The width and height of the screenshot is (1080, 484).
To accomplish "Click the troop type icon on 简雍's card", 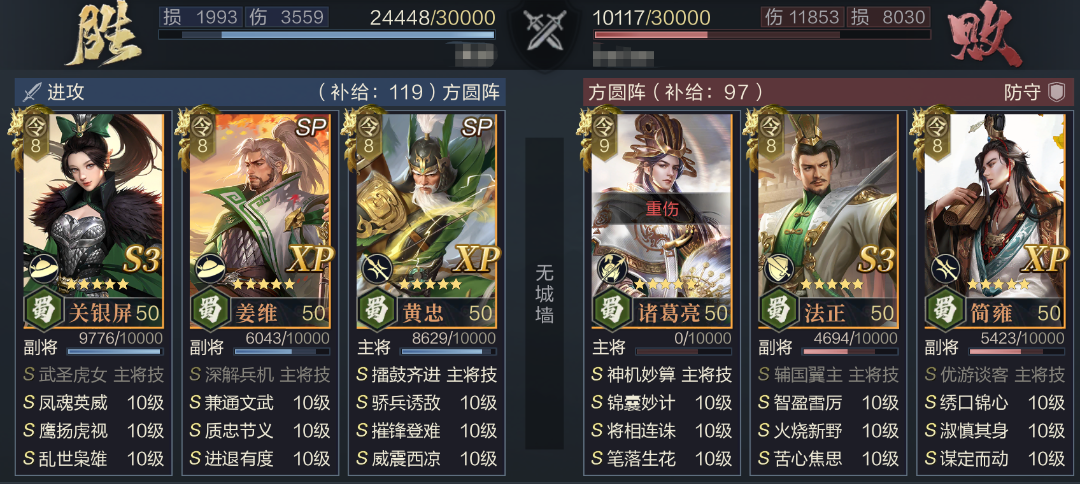I will click(x=945, y=267).
